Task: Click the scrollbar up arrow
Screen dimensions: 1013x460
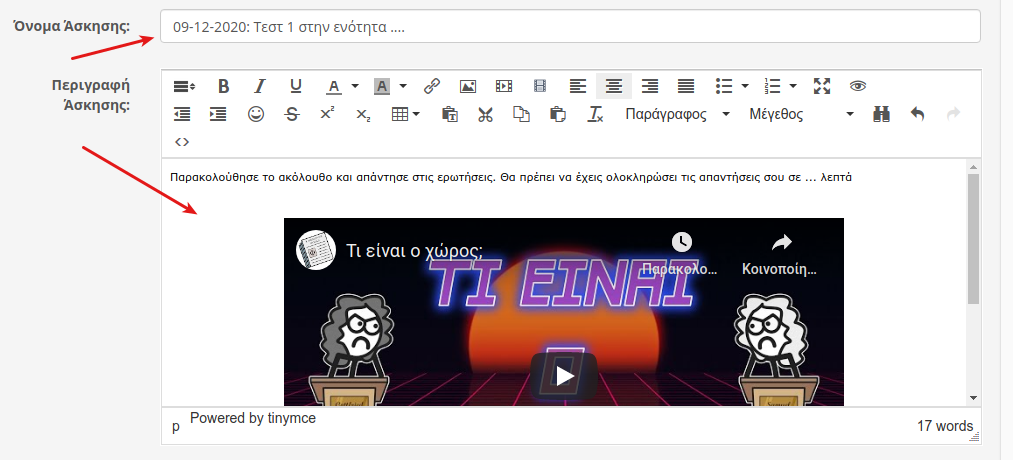Action: pos(974,167)
